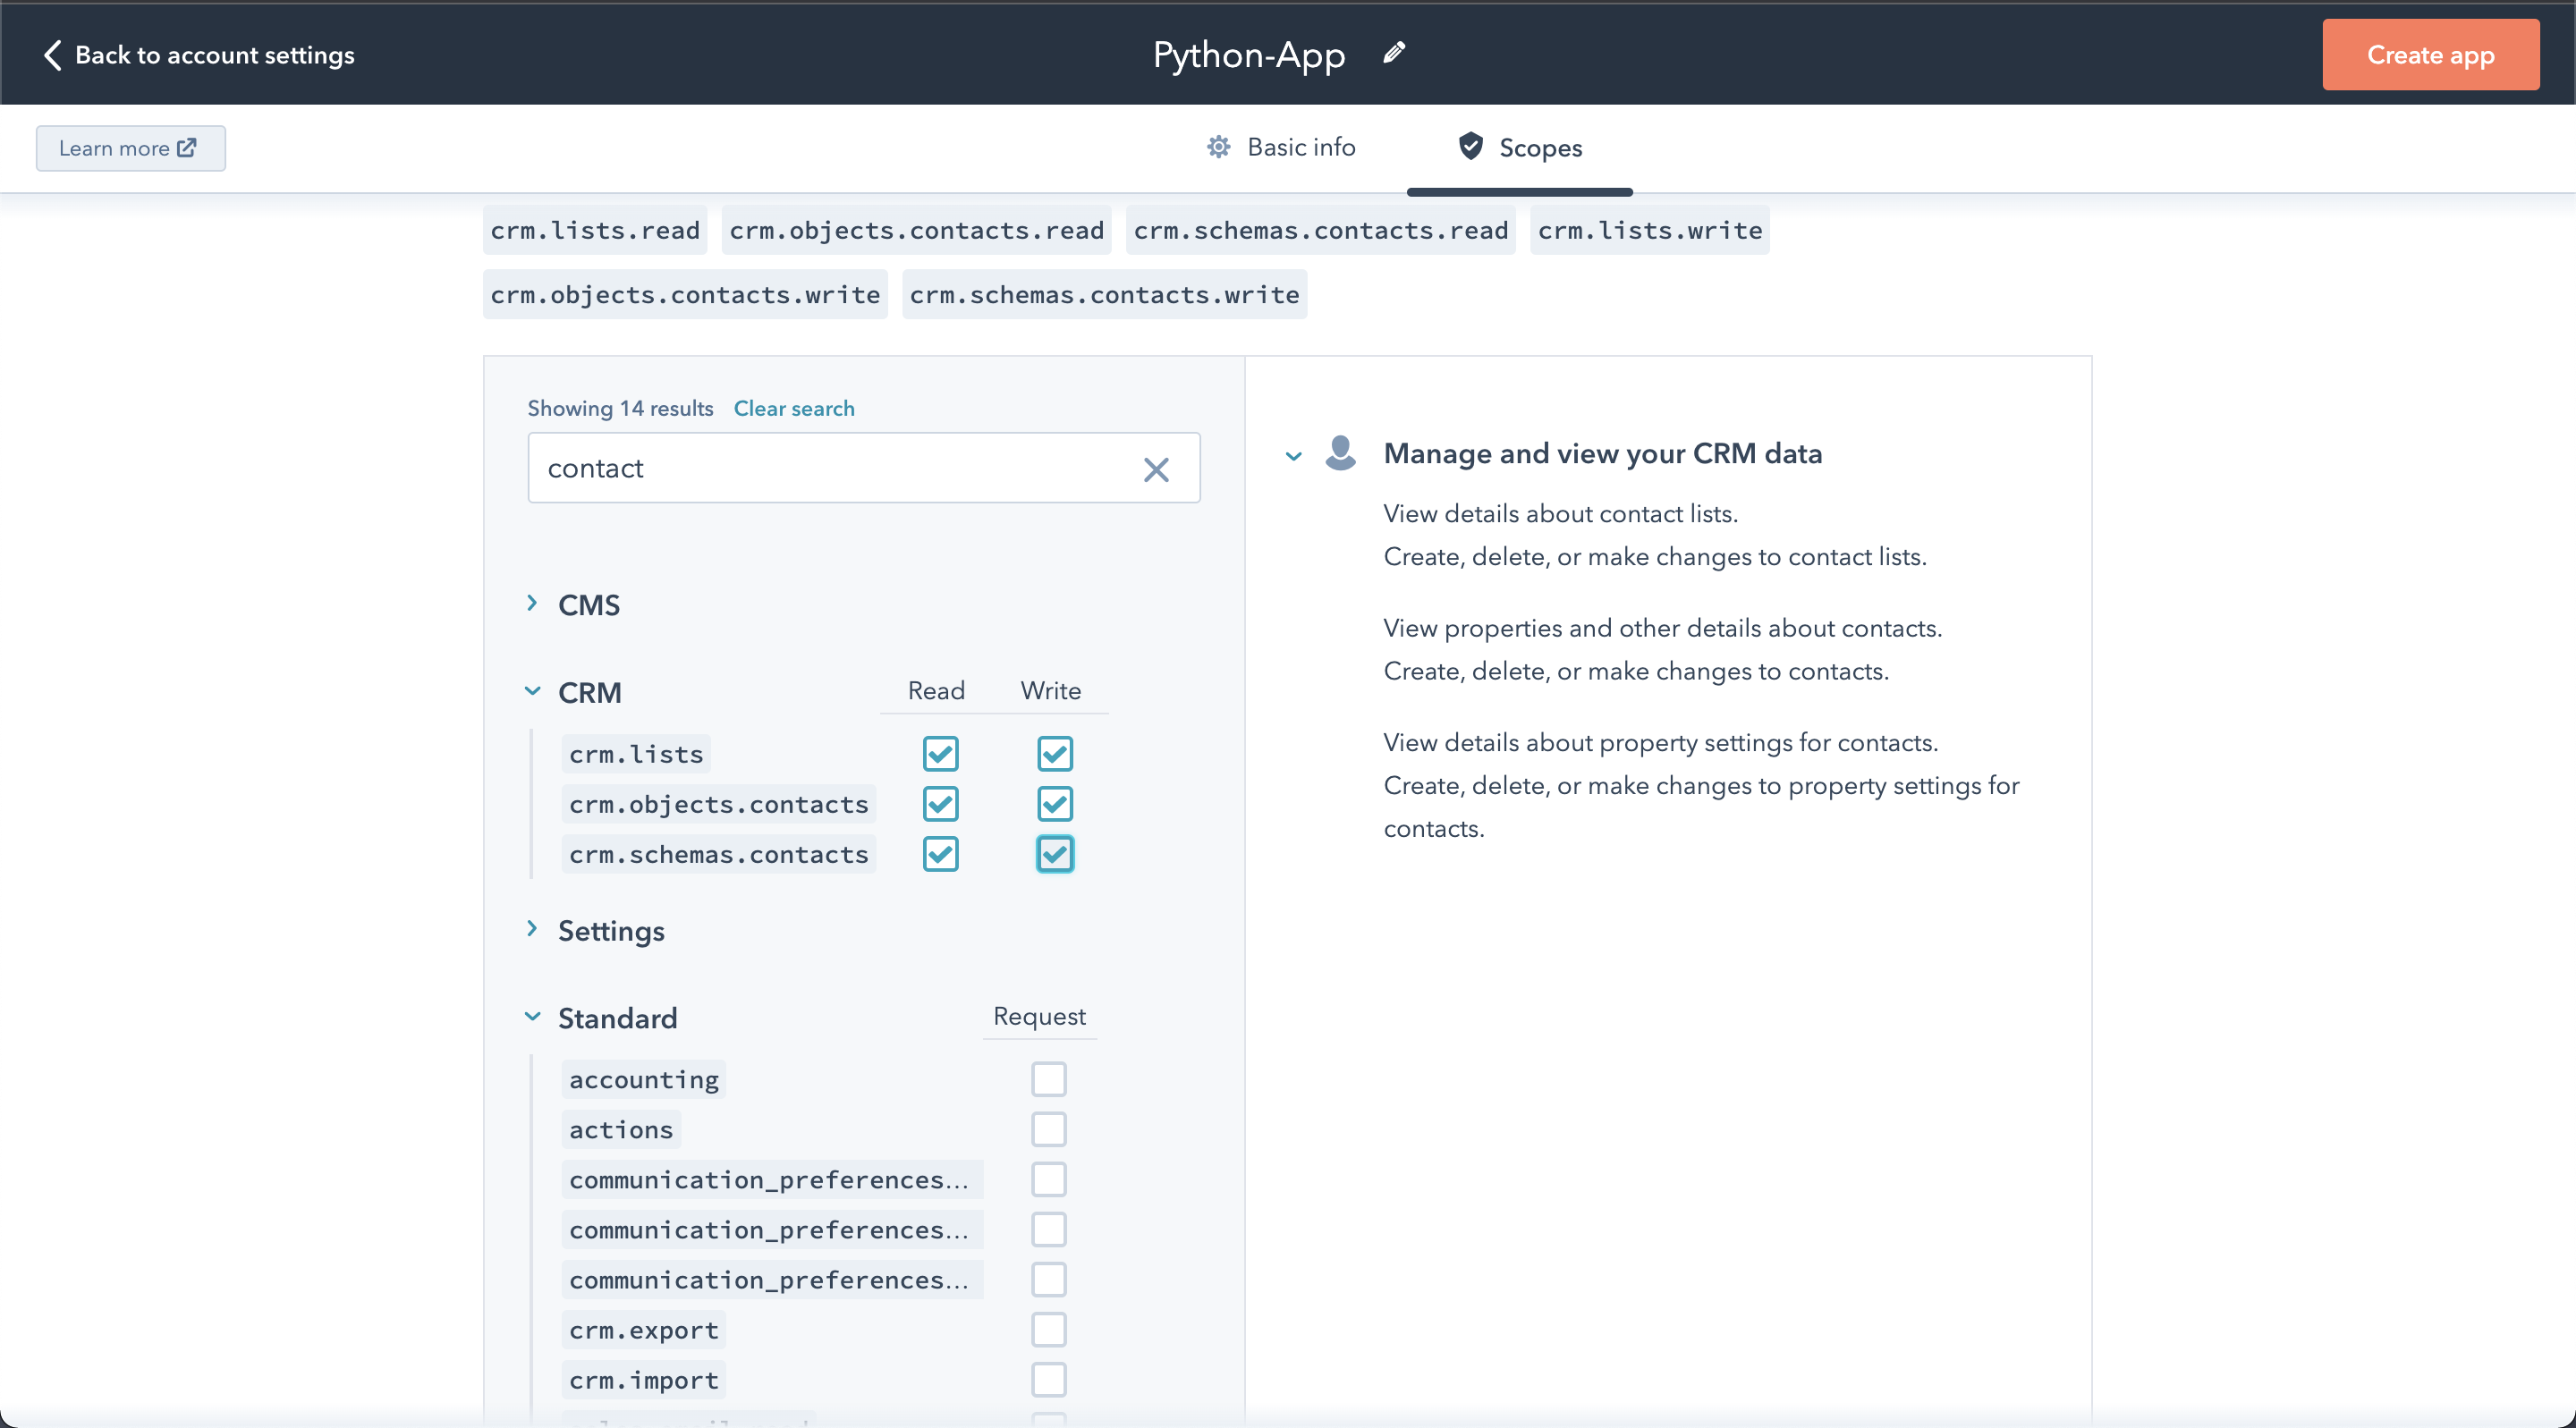Check the crm.export request checkbox
Image resolution: width=2576 pixels, height=1428 pixels.
pyautogui.click(x=1048, y=1330)
